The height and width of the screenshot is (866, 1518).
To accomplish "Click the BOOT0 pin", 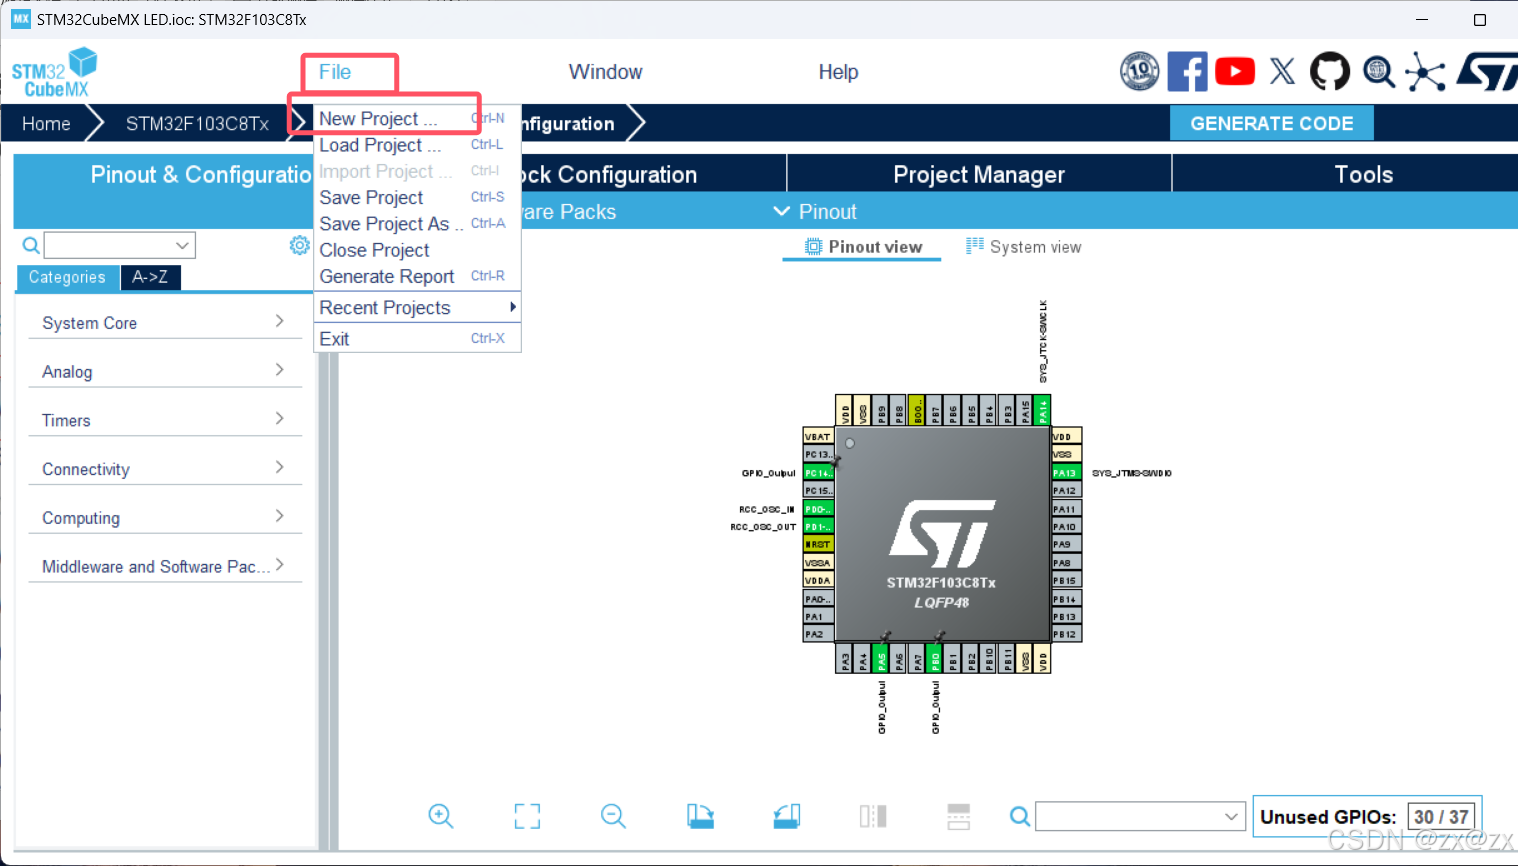I will tap(917, 410).
